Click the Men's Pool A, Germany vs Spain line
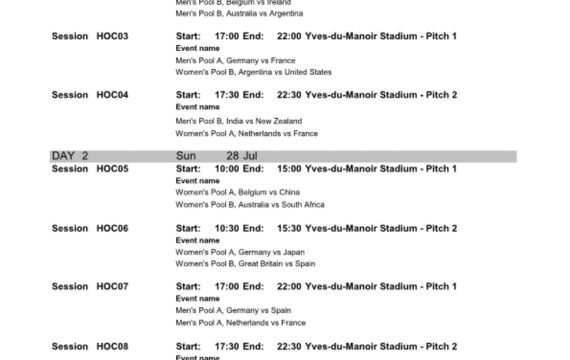 233,310
